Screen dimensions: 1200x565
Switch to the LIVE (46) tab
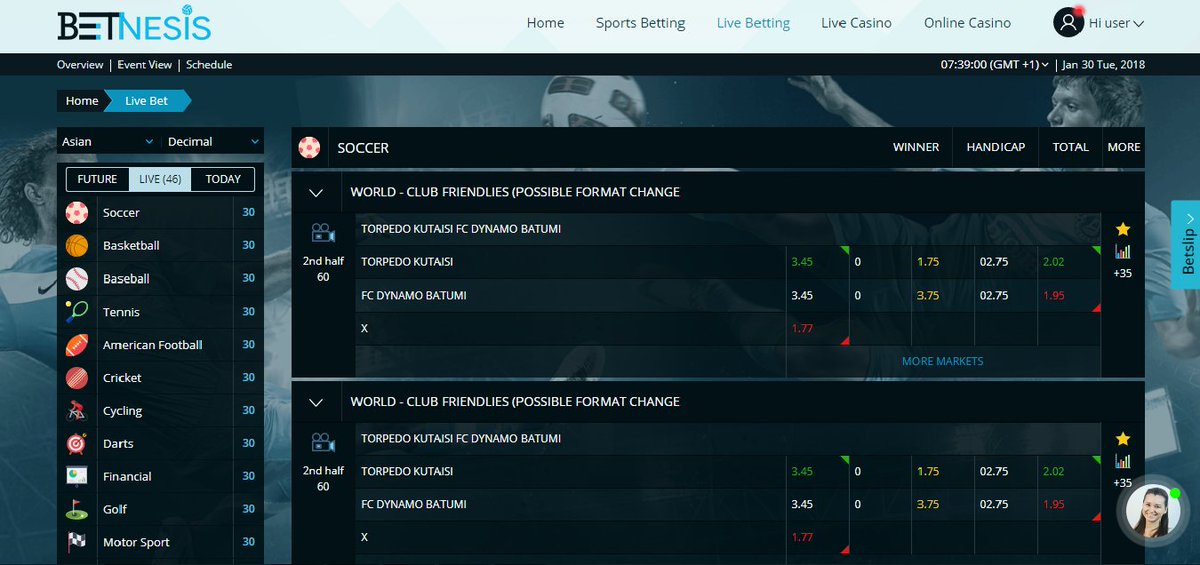(160, 179)
